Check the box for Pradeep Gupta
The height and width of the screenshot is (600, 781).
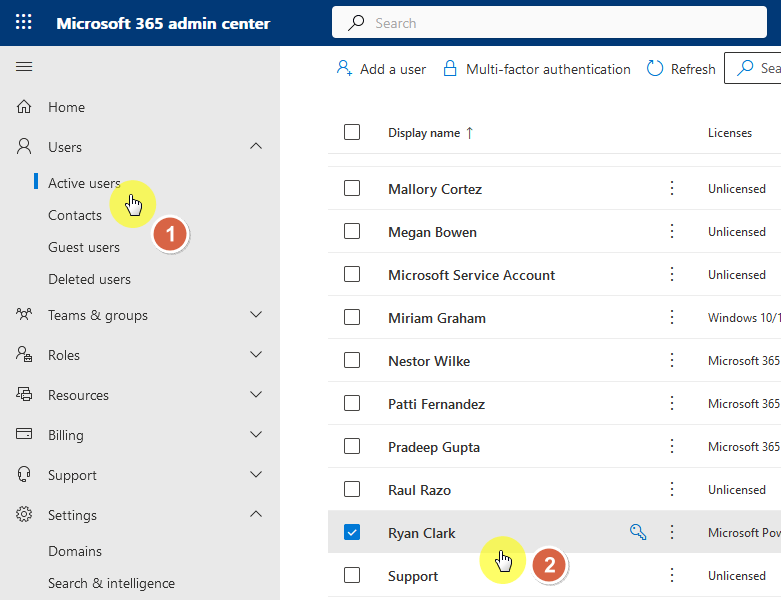tap(352, 446)
